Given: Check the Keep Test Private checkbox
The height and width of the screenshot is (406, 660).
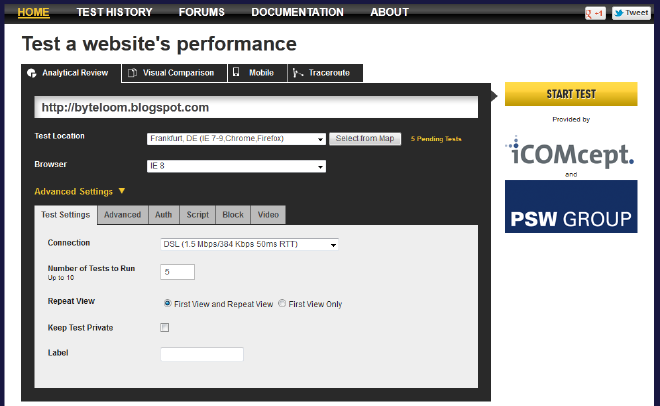Looking at the screenshot, I should coord(165,327).
